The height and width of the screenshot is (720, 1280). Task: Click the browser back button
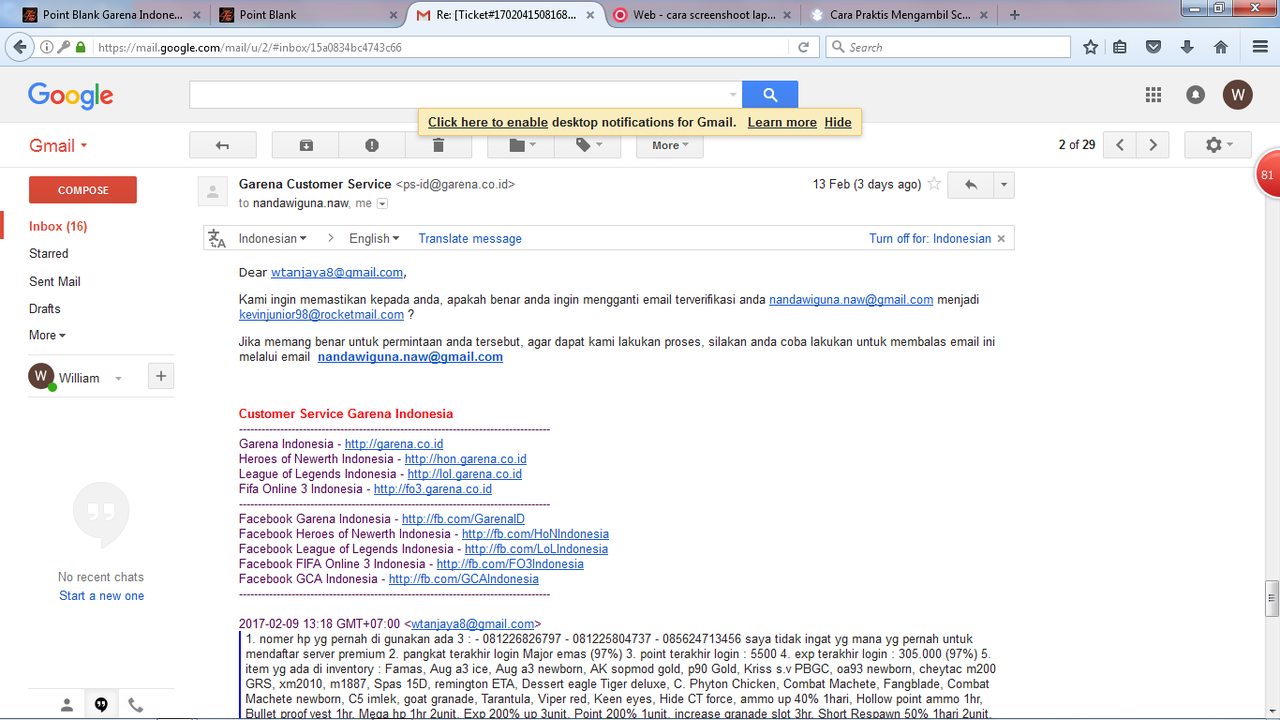point(19,47)
